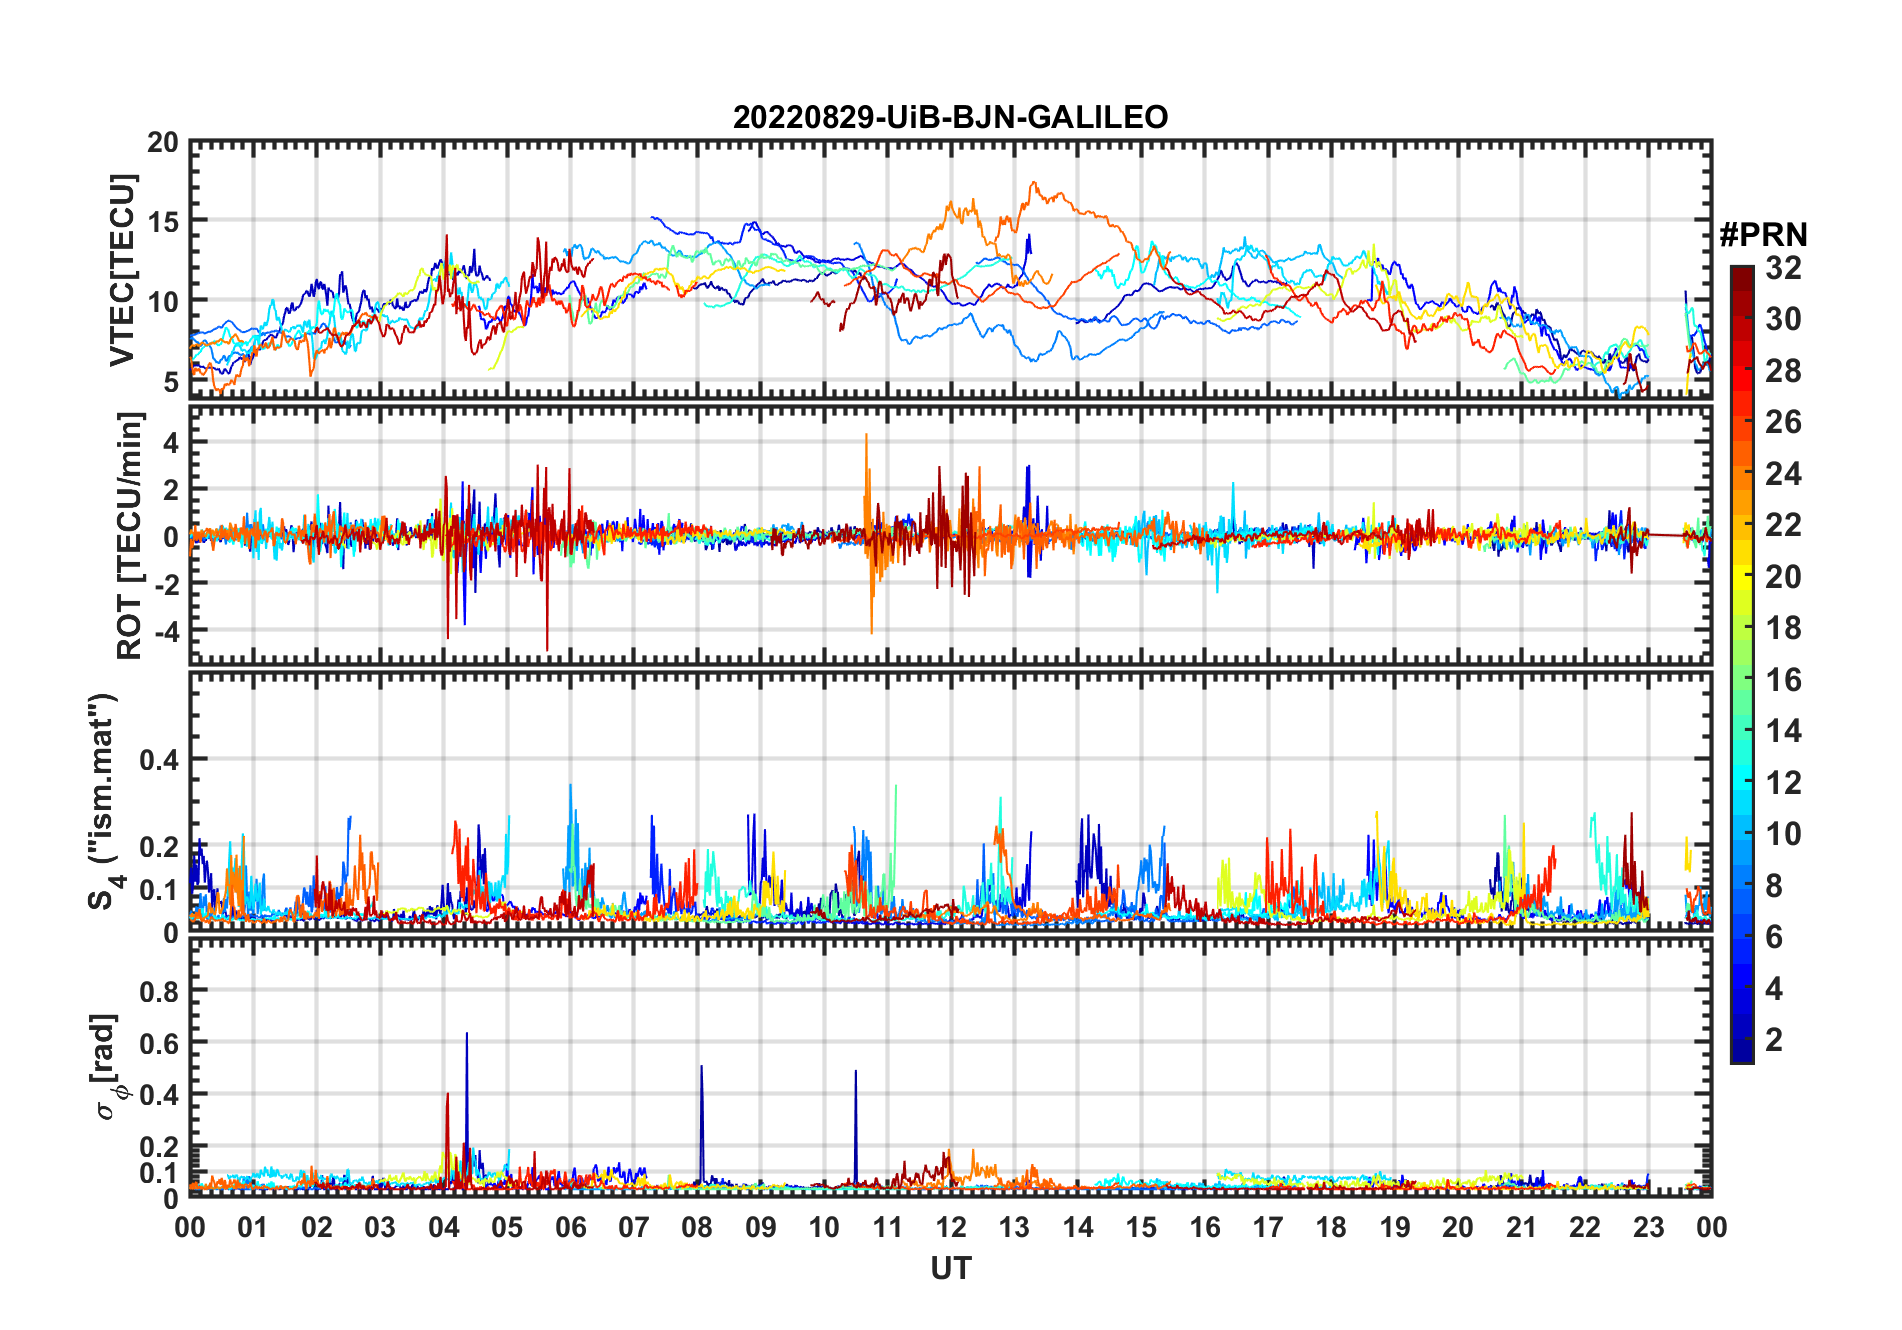Click the 0.6 tick on the σφ axis
The width and height of the screenshot is (1902, 1330).
coord(159,1044)
